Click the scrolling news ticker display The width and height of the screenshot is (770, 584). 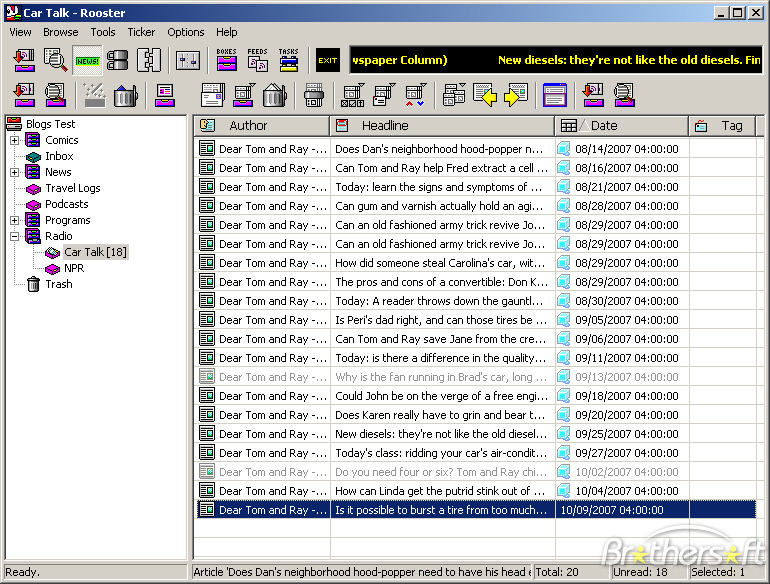click(x=555, y=60)
